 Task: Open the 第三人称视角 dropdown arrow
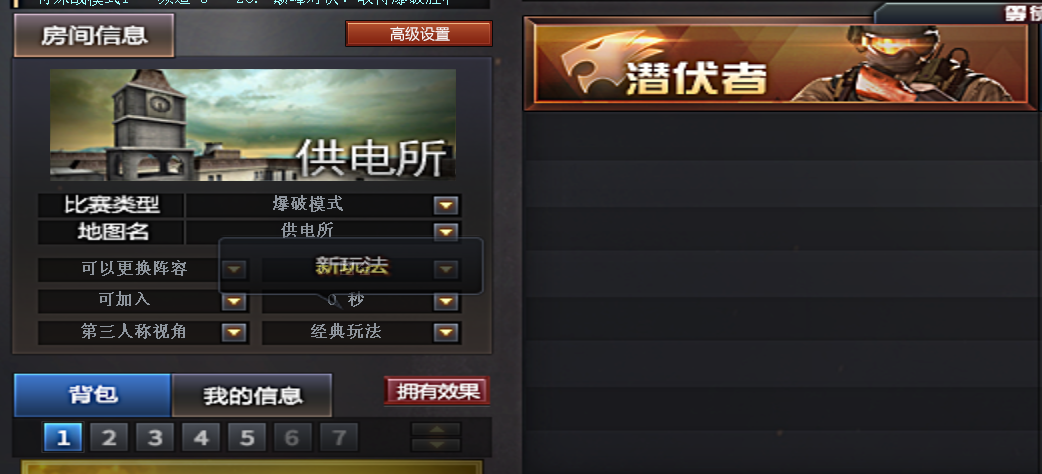(234, 332)
